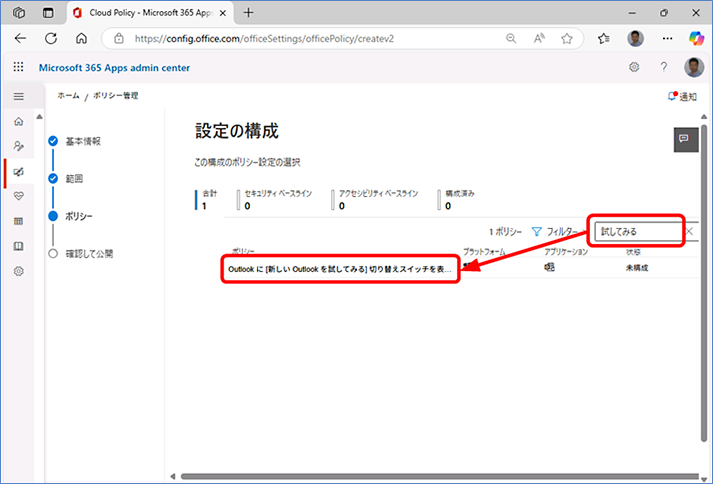Sort by プラットフォーム column header
Viewport: 713px width, 484px height.
[484, 252]
